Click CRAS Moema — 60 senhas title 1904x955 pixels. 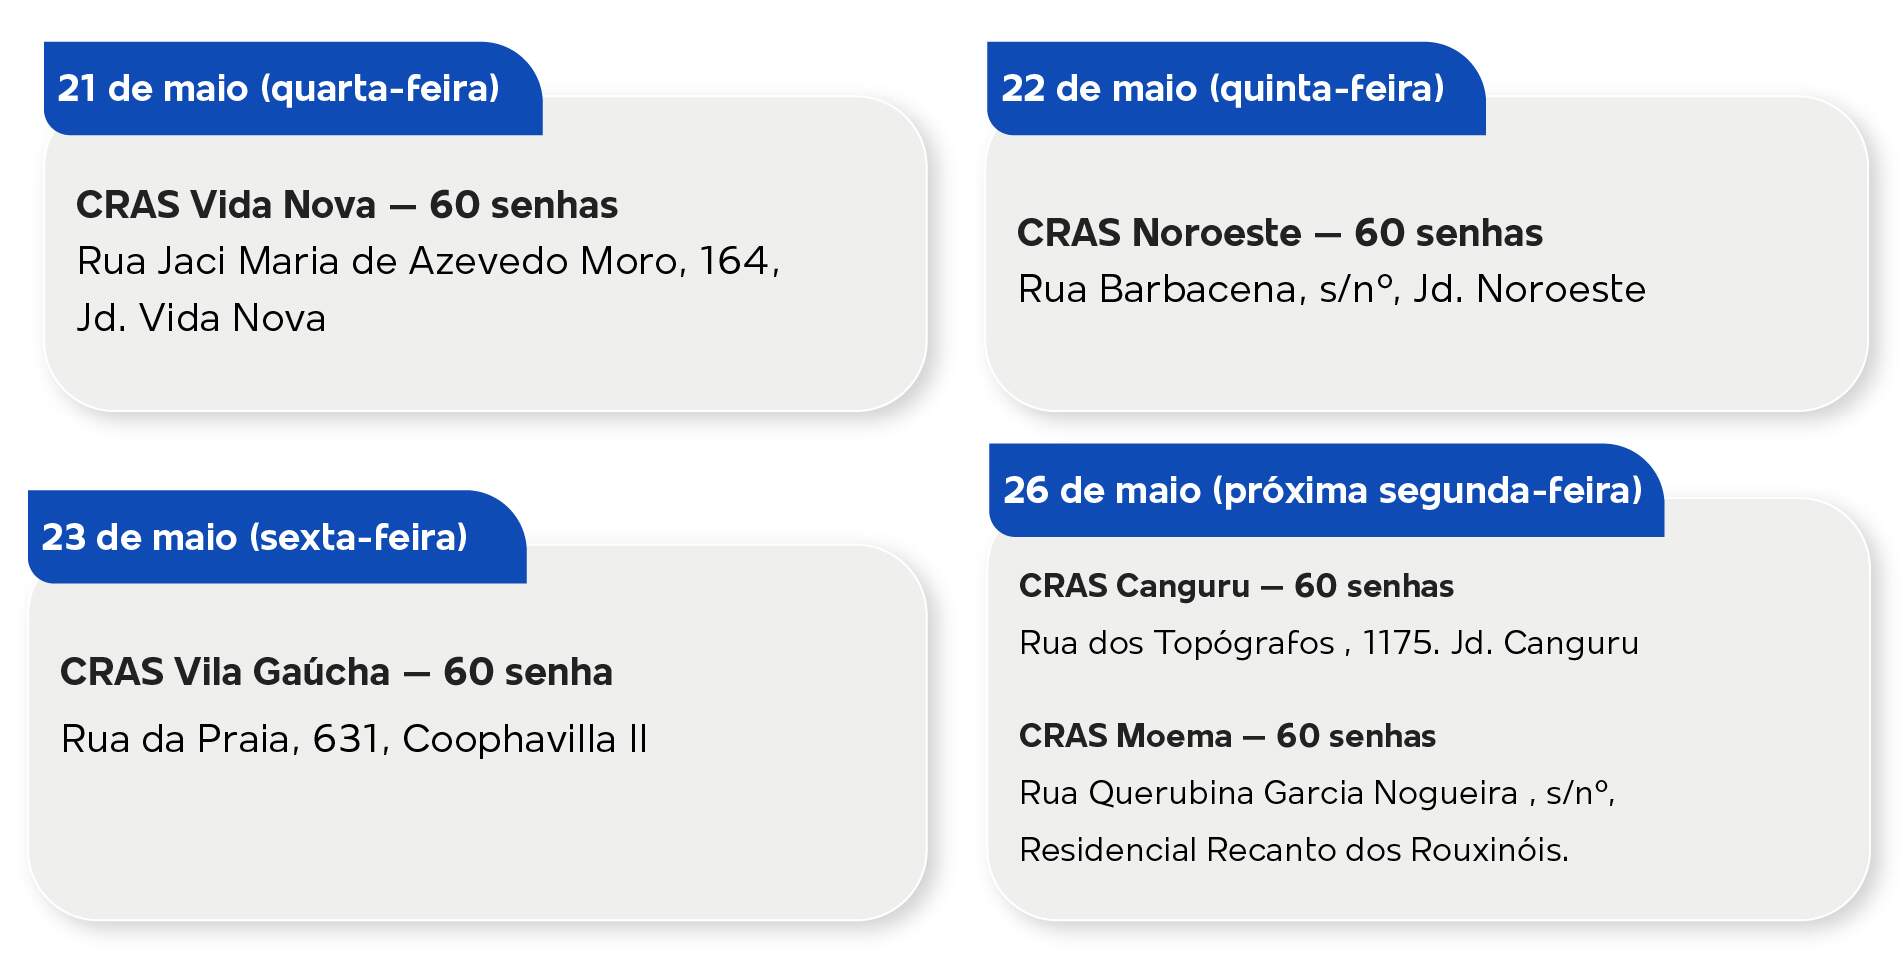(x=1227, y=736)
